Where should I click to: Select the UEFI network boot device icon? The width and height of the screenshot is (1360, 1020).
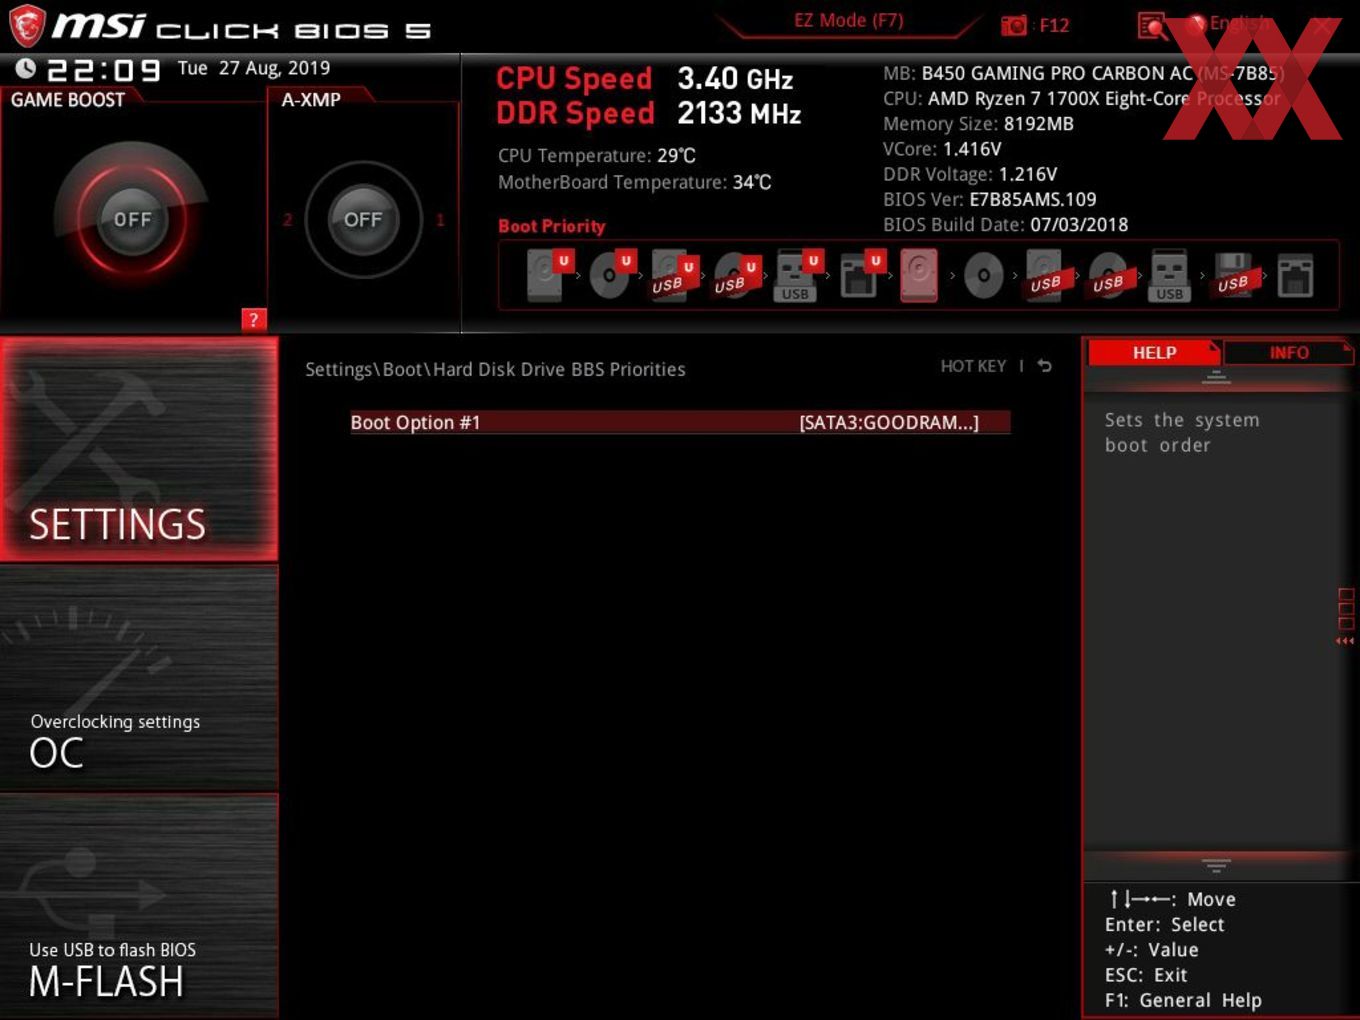[860, 275]
